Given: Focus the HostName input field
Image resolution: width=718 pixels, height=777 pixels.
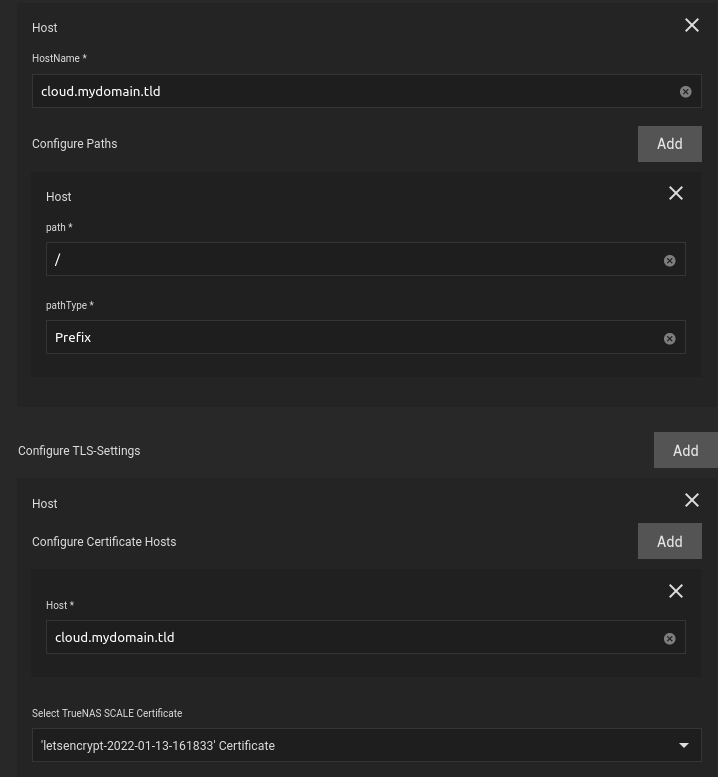Looking at the screenshot, I should click(350, 92).
